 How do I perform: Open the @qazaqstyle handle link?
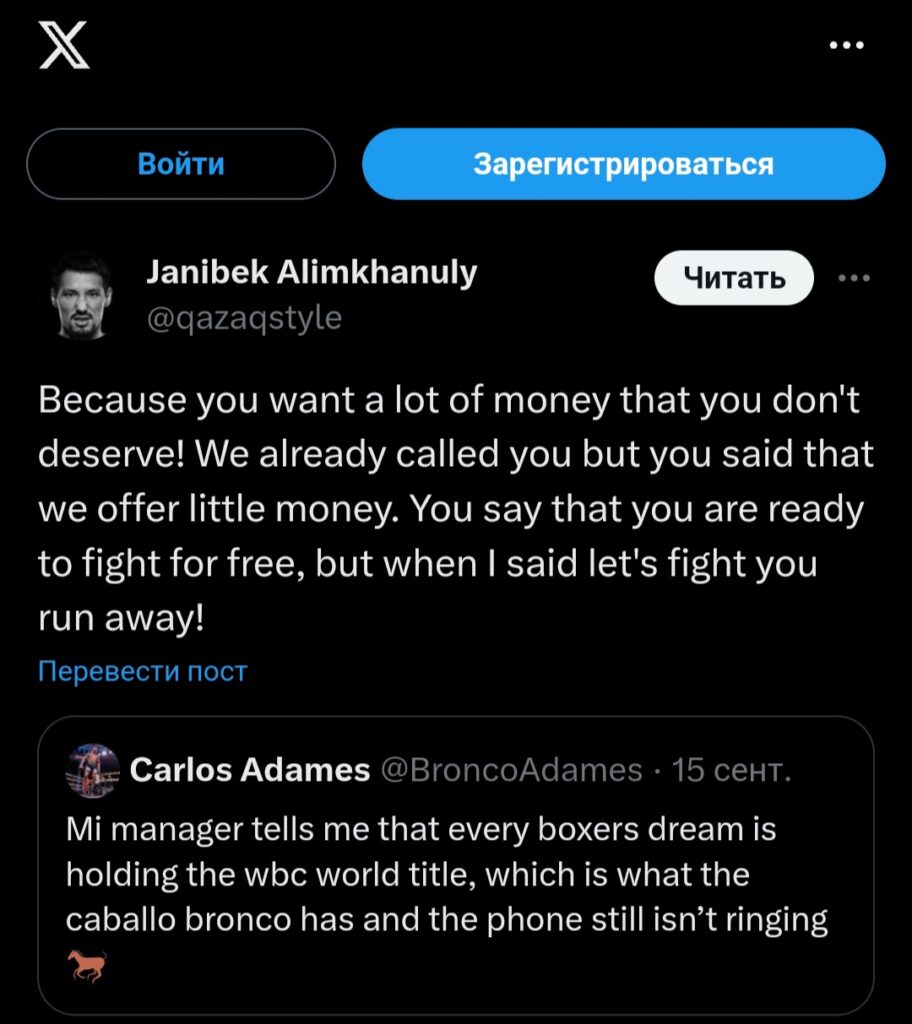[244, 318]
